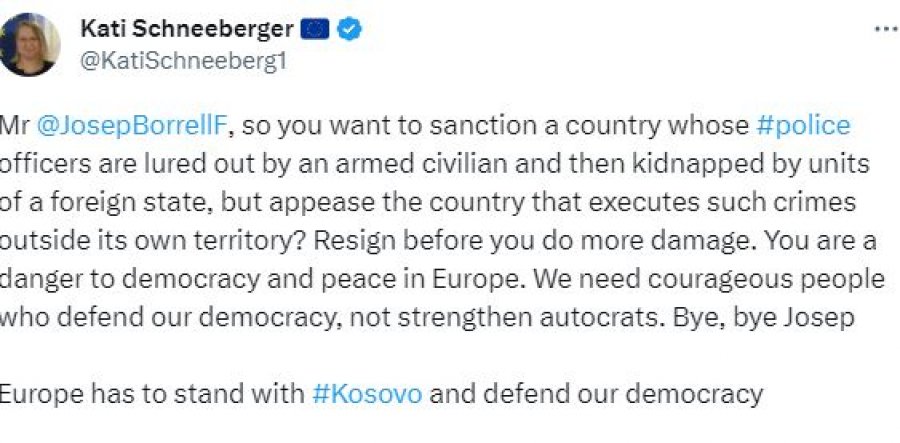The image size is (900, 443).
Task: Follow the #Kosovo hashtag link
Action: (367, 394)
